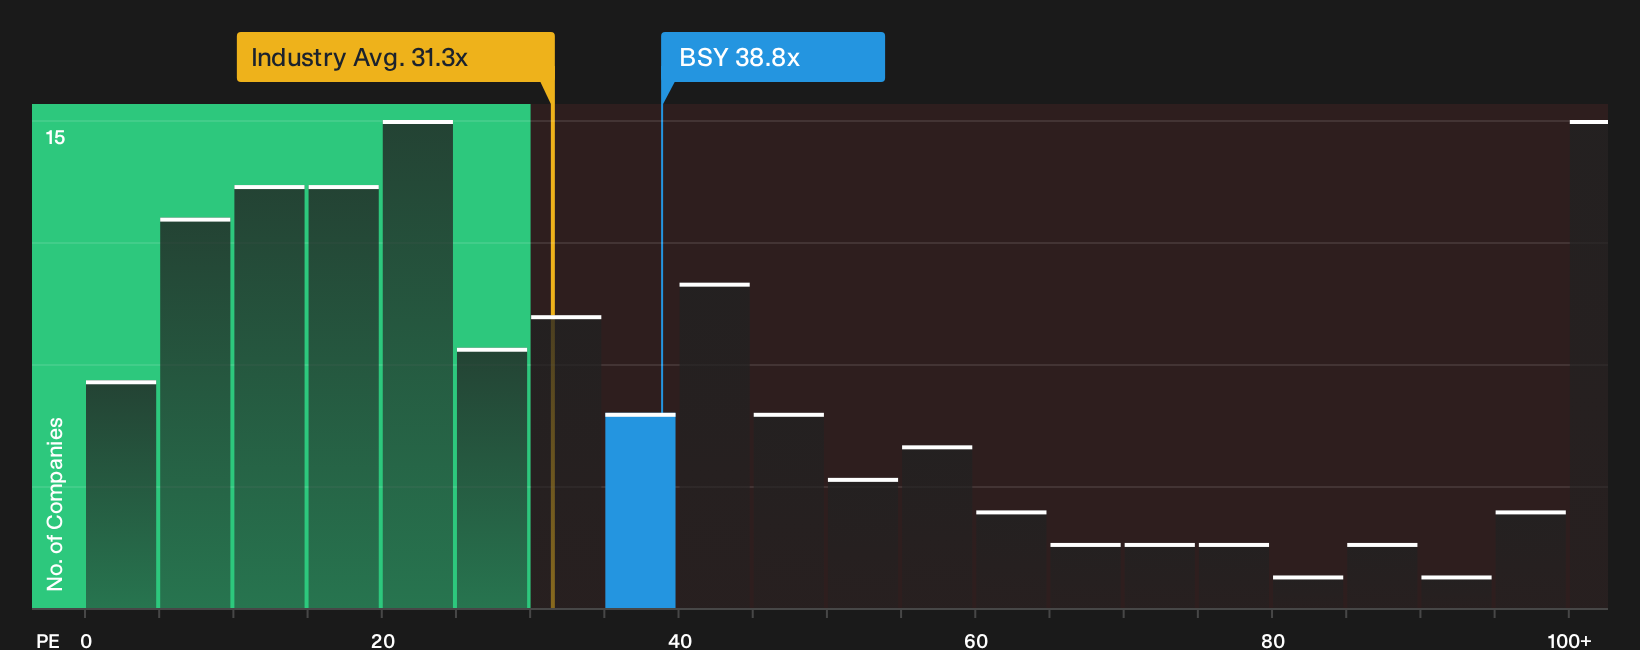Click the 'No. of Companies' axis label
The image size is (1640, 650).
(55, 504)
